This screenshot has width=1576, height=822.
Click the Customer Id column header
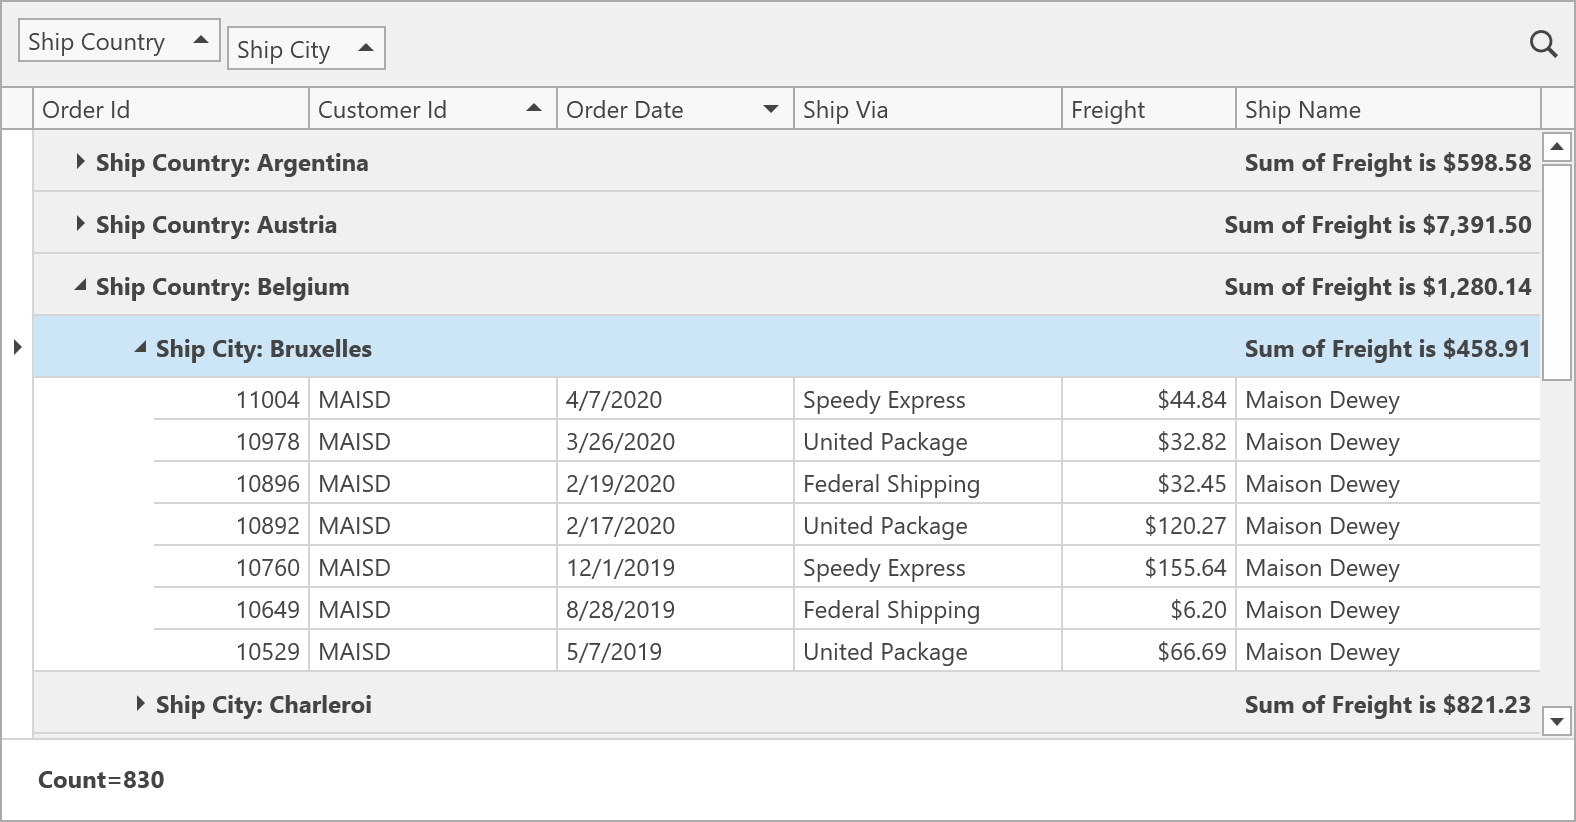[x=431, y=110]
